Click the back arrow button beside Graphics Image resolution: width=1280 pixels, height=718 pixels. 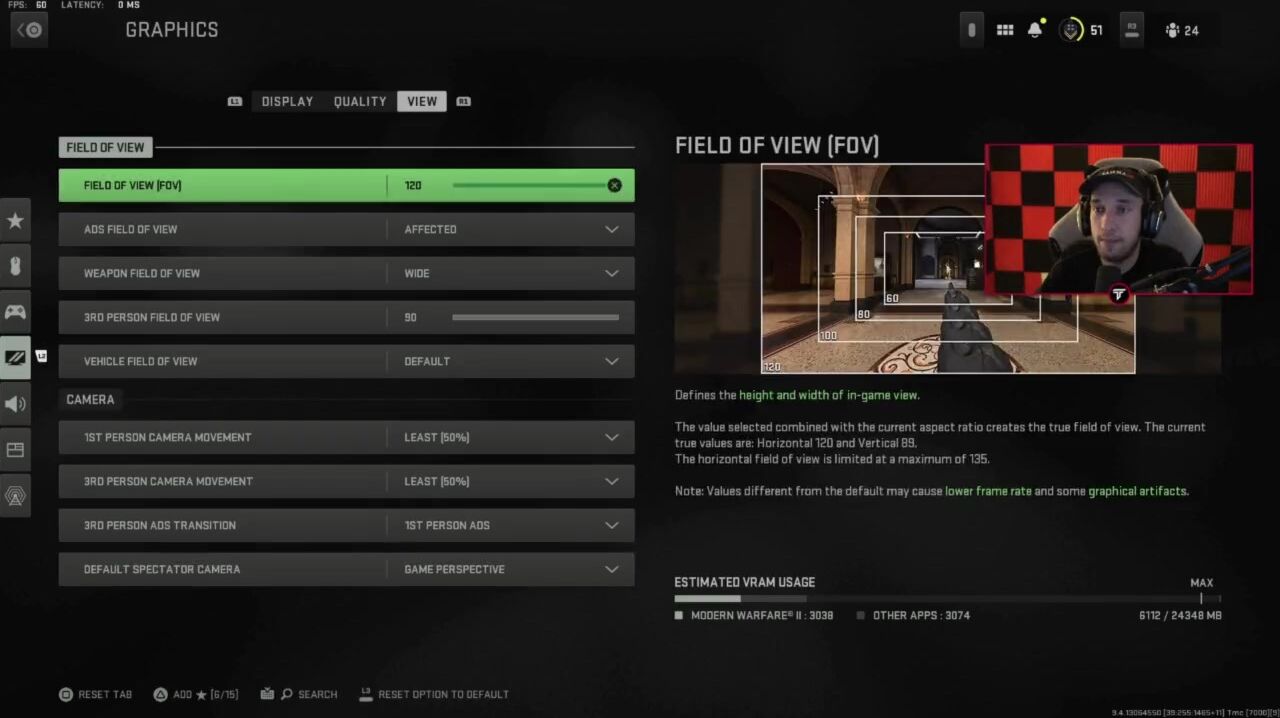point(29,30)
